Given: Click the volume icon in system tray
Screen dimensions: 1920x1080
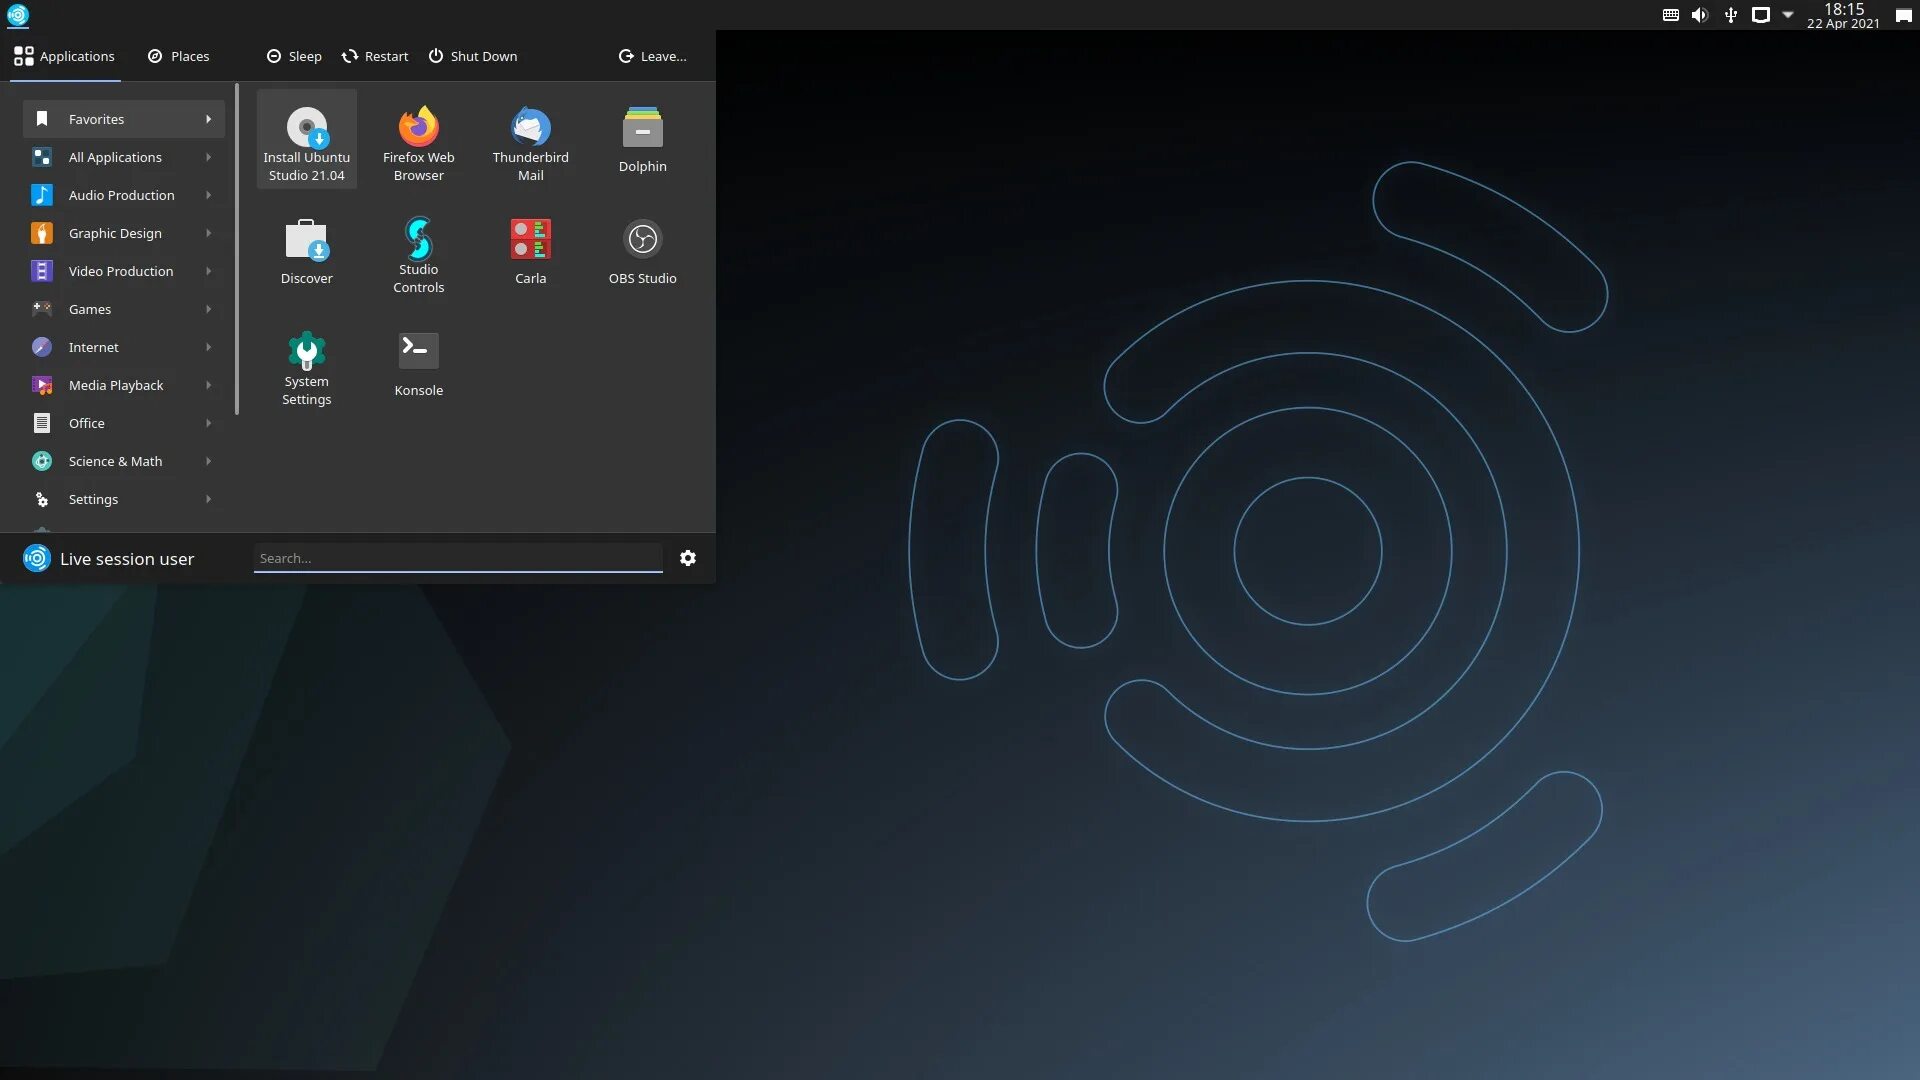Looking at the screenshot, I should coord(1700,15).
